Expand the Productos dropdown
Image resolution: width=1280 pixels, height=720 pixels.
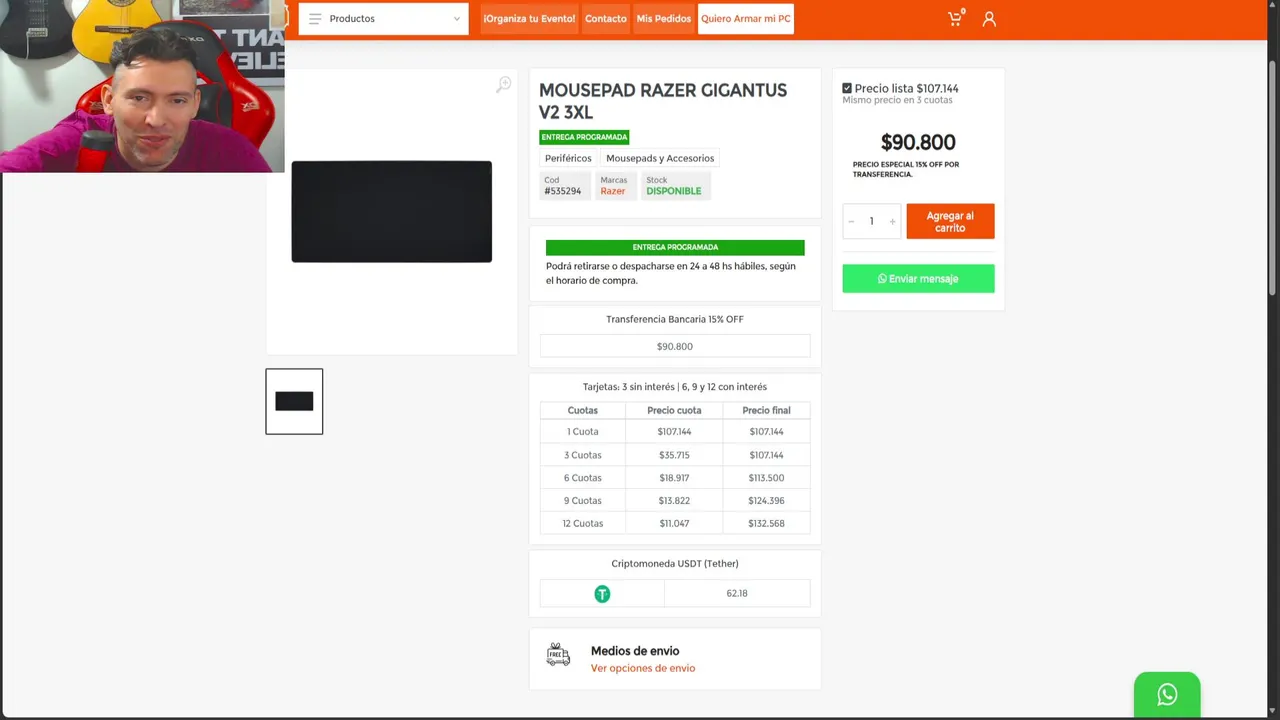pyautogui.click(x=384, y=19)
